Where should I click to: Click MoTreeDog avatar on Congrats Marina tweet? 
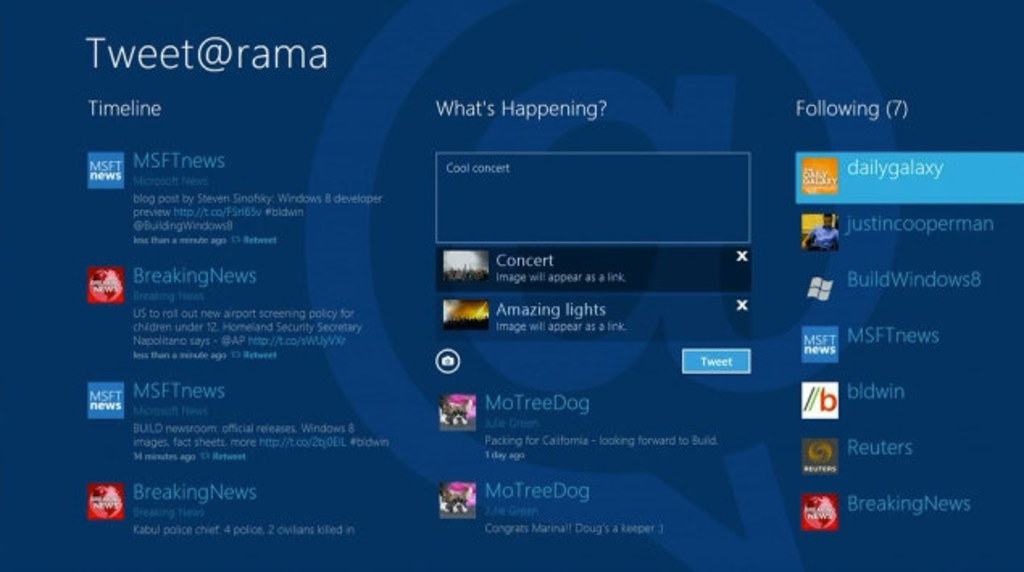pyautogui.click(x=457, y=500)
